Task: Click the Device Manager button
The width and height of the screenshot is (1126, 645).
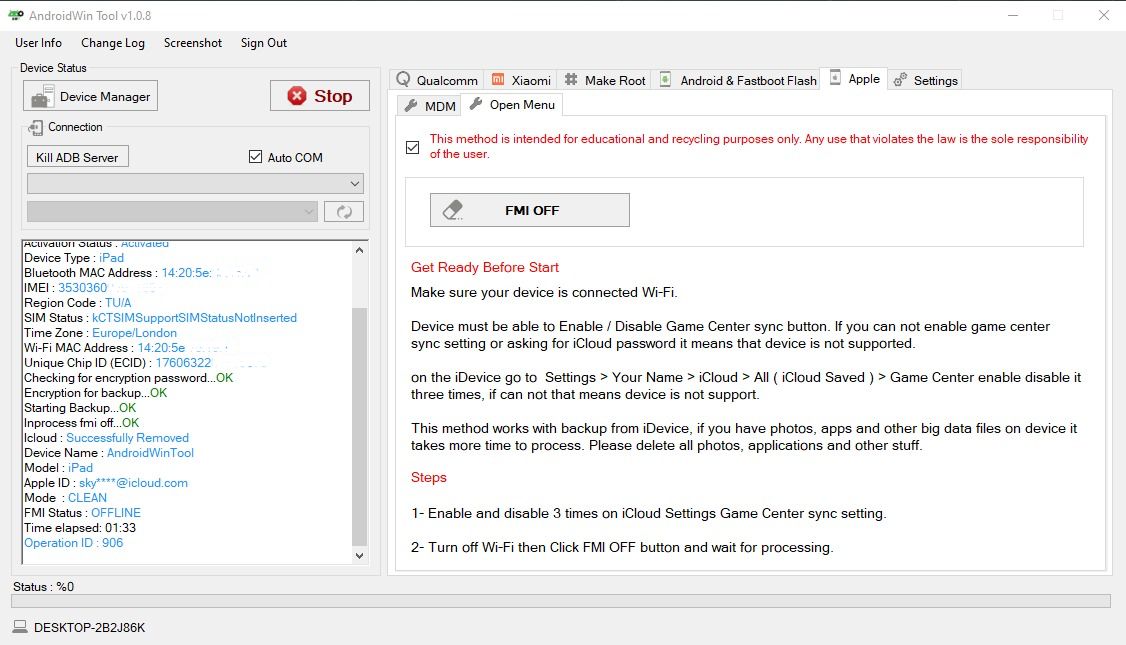Action: tap(90, 96)
